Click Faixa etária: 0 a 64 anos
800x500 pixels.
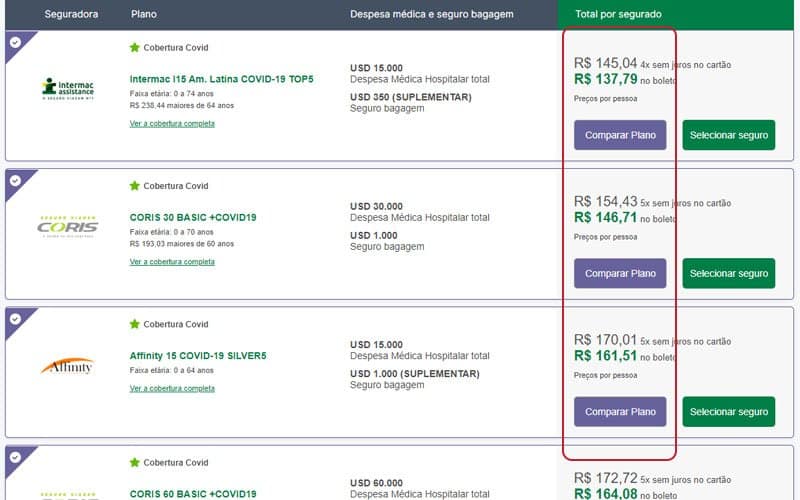tap(171, 370)
